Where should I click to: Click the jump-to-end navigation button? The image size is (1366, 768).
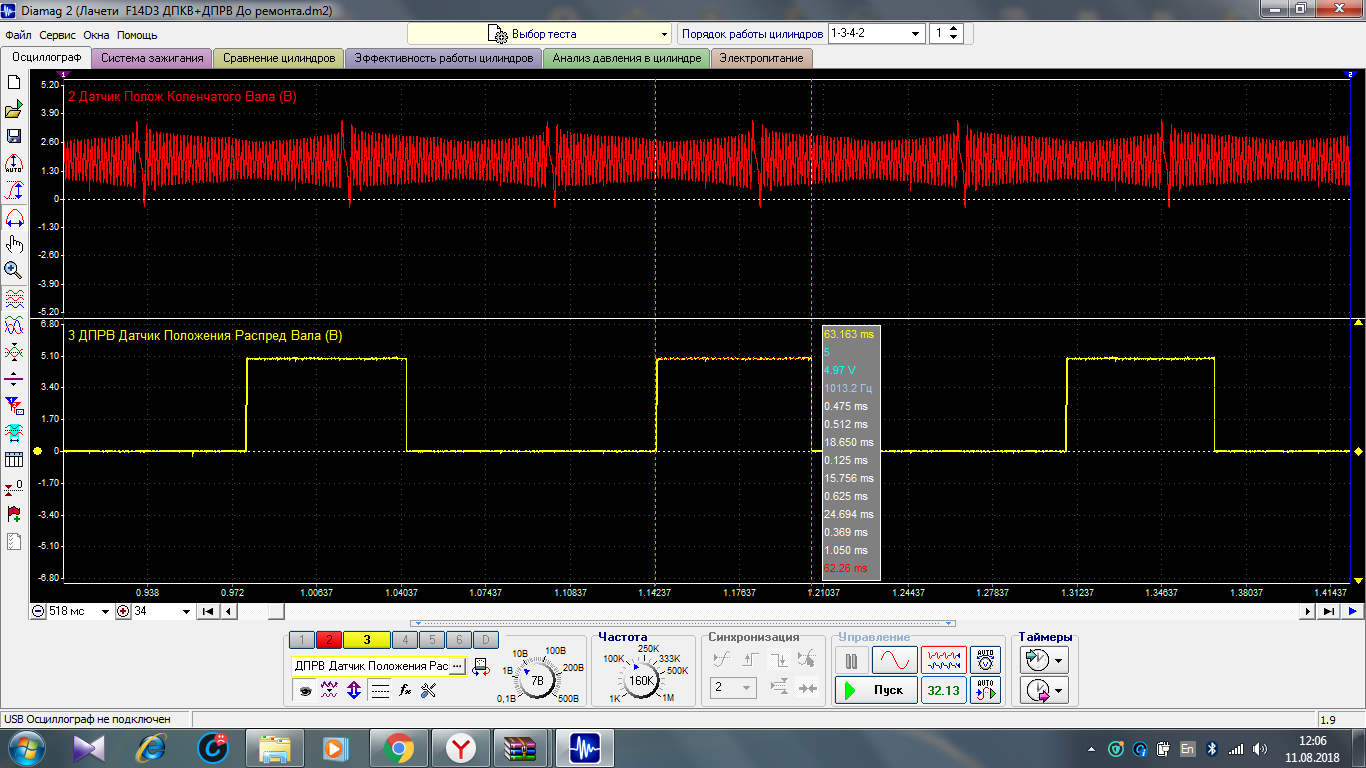pos(1329,611)
